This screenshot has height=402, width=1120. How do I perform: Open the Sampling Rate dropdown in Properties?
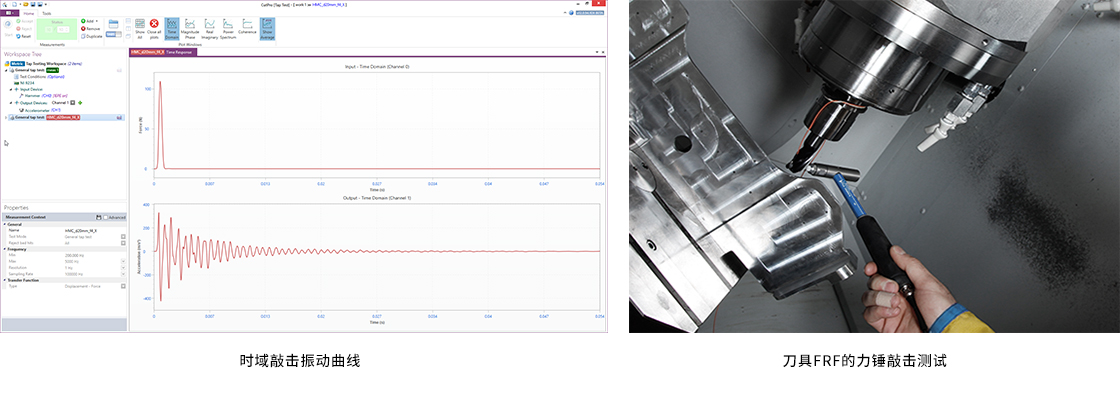tap(123, 272)
